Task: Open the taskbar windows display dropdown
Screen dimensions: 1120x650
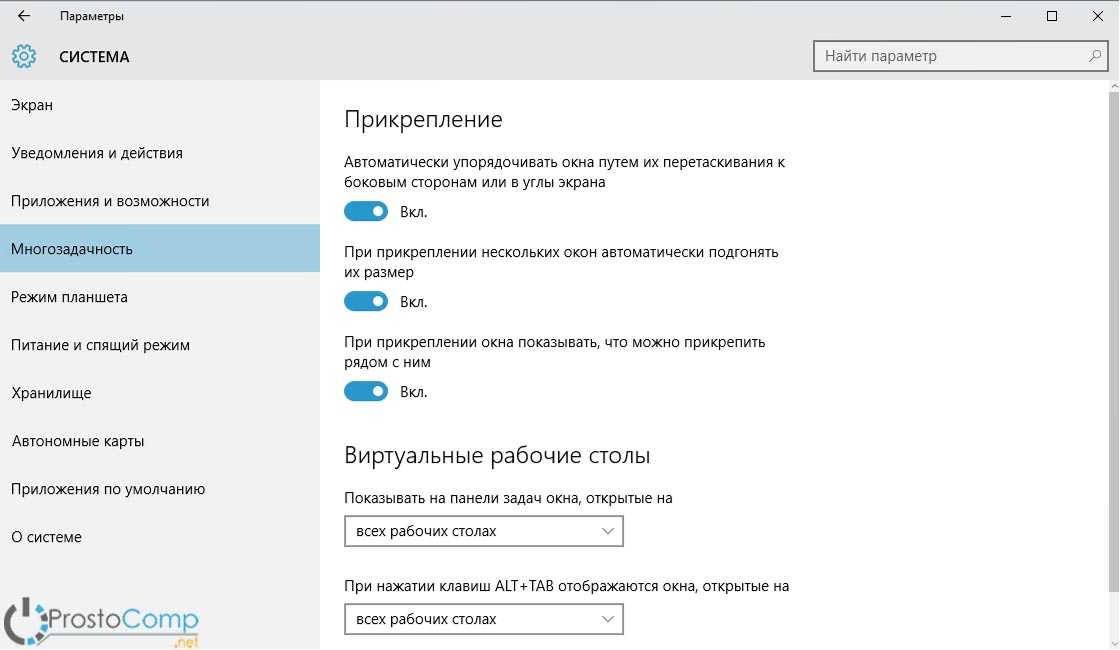Action: 483,531
